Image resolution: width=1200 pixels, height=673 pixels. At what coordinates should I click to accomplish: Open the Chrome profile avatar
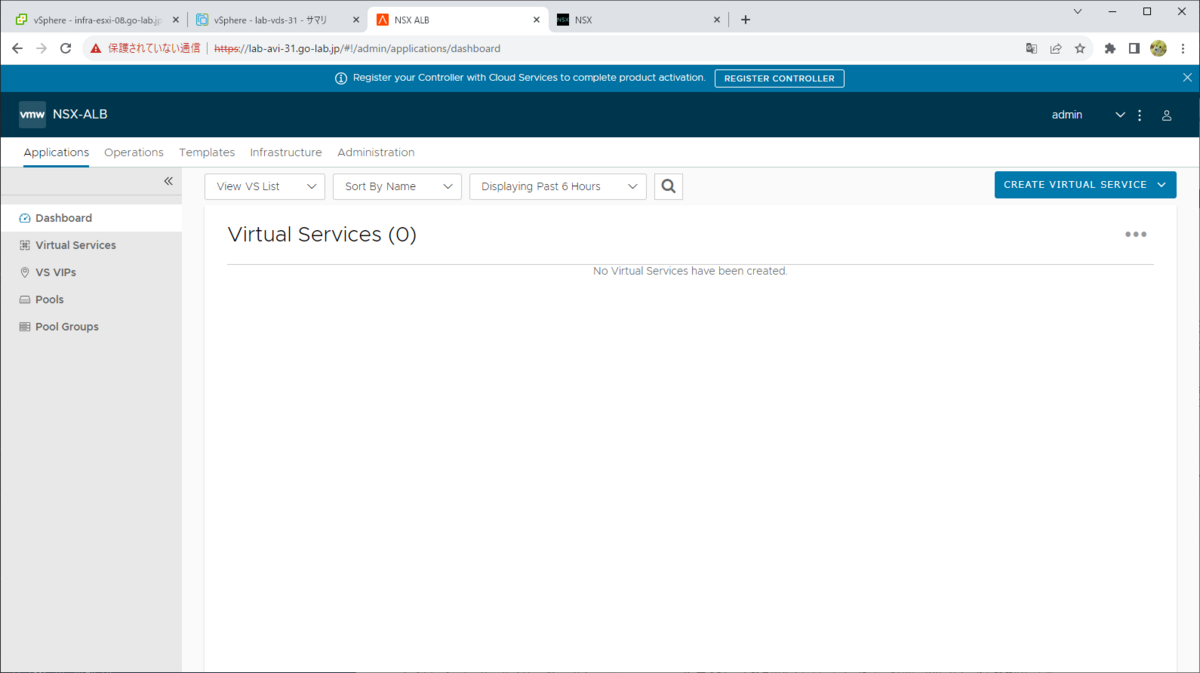[1159, 48]
